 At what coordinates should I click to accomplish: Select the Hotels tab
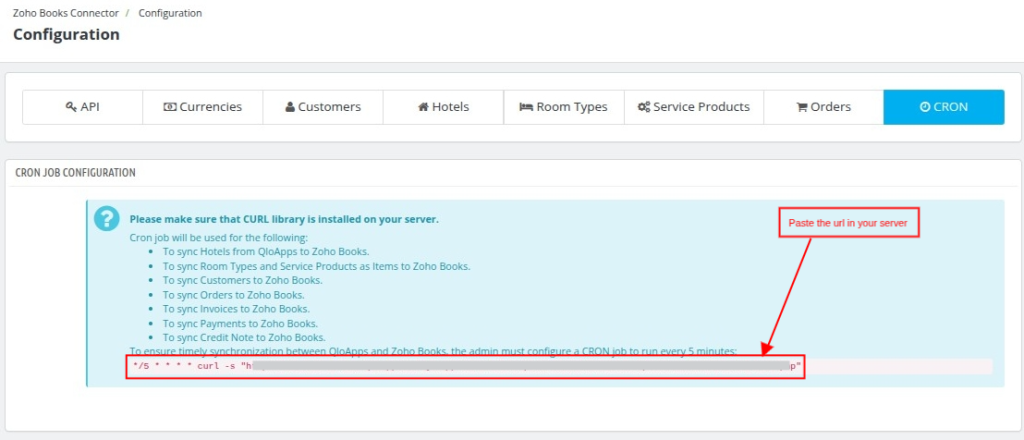(x=443, y=107)
